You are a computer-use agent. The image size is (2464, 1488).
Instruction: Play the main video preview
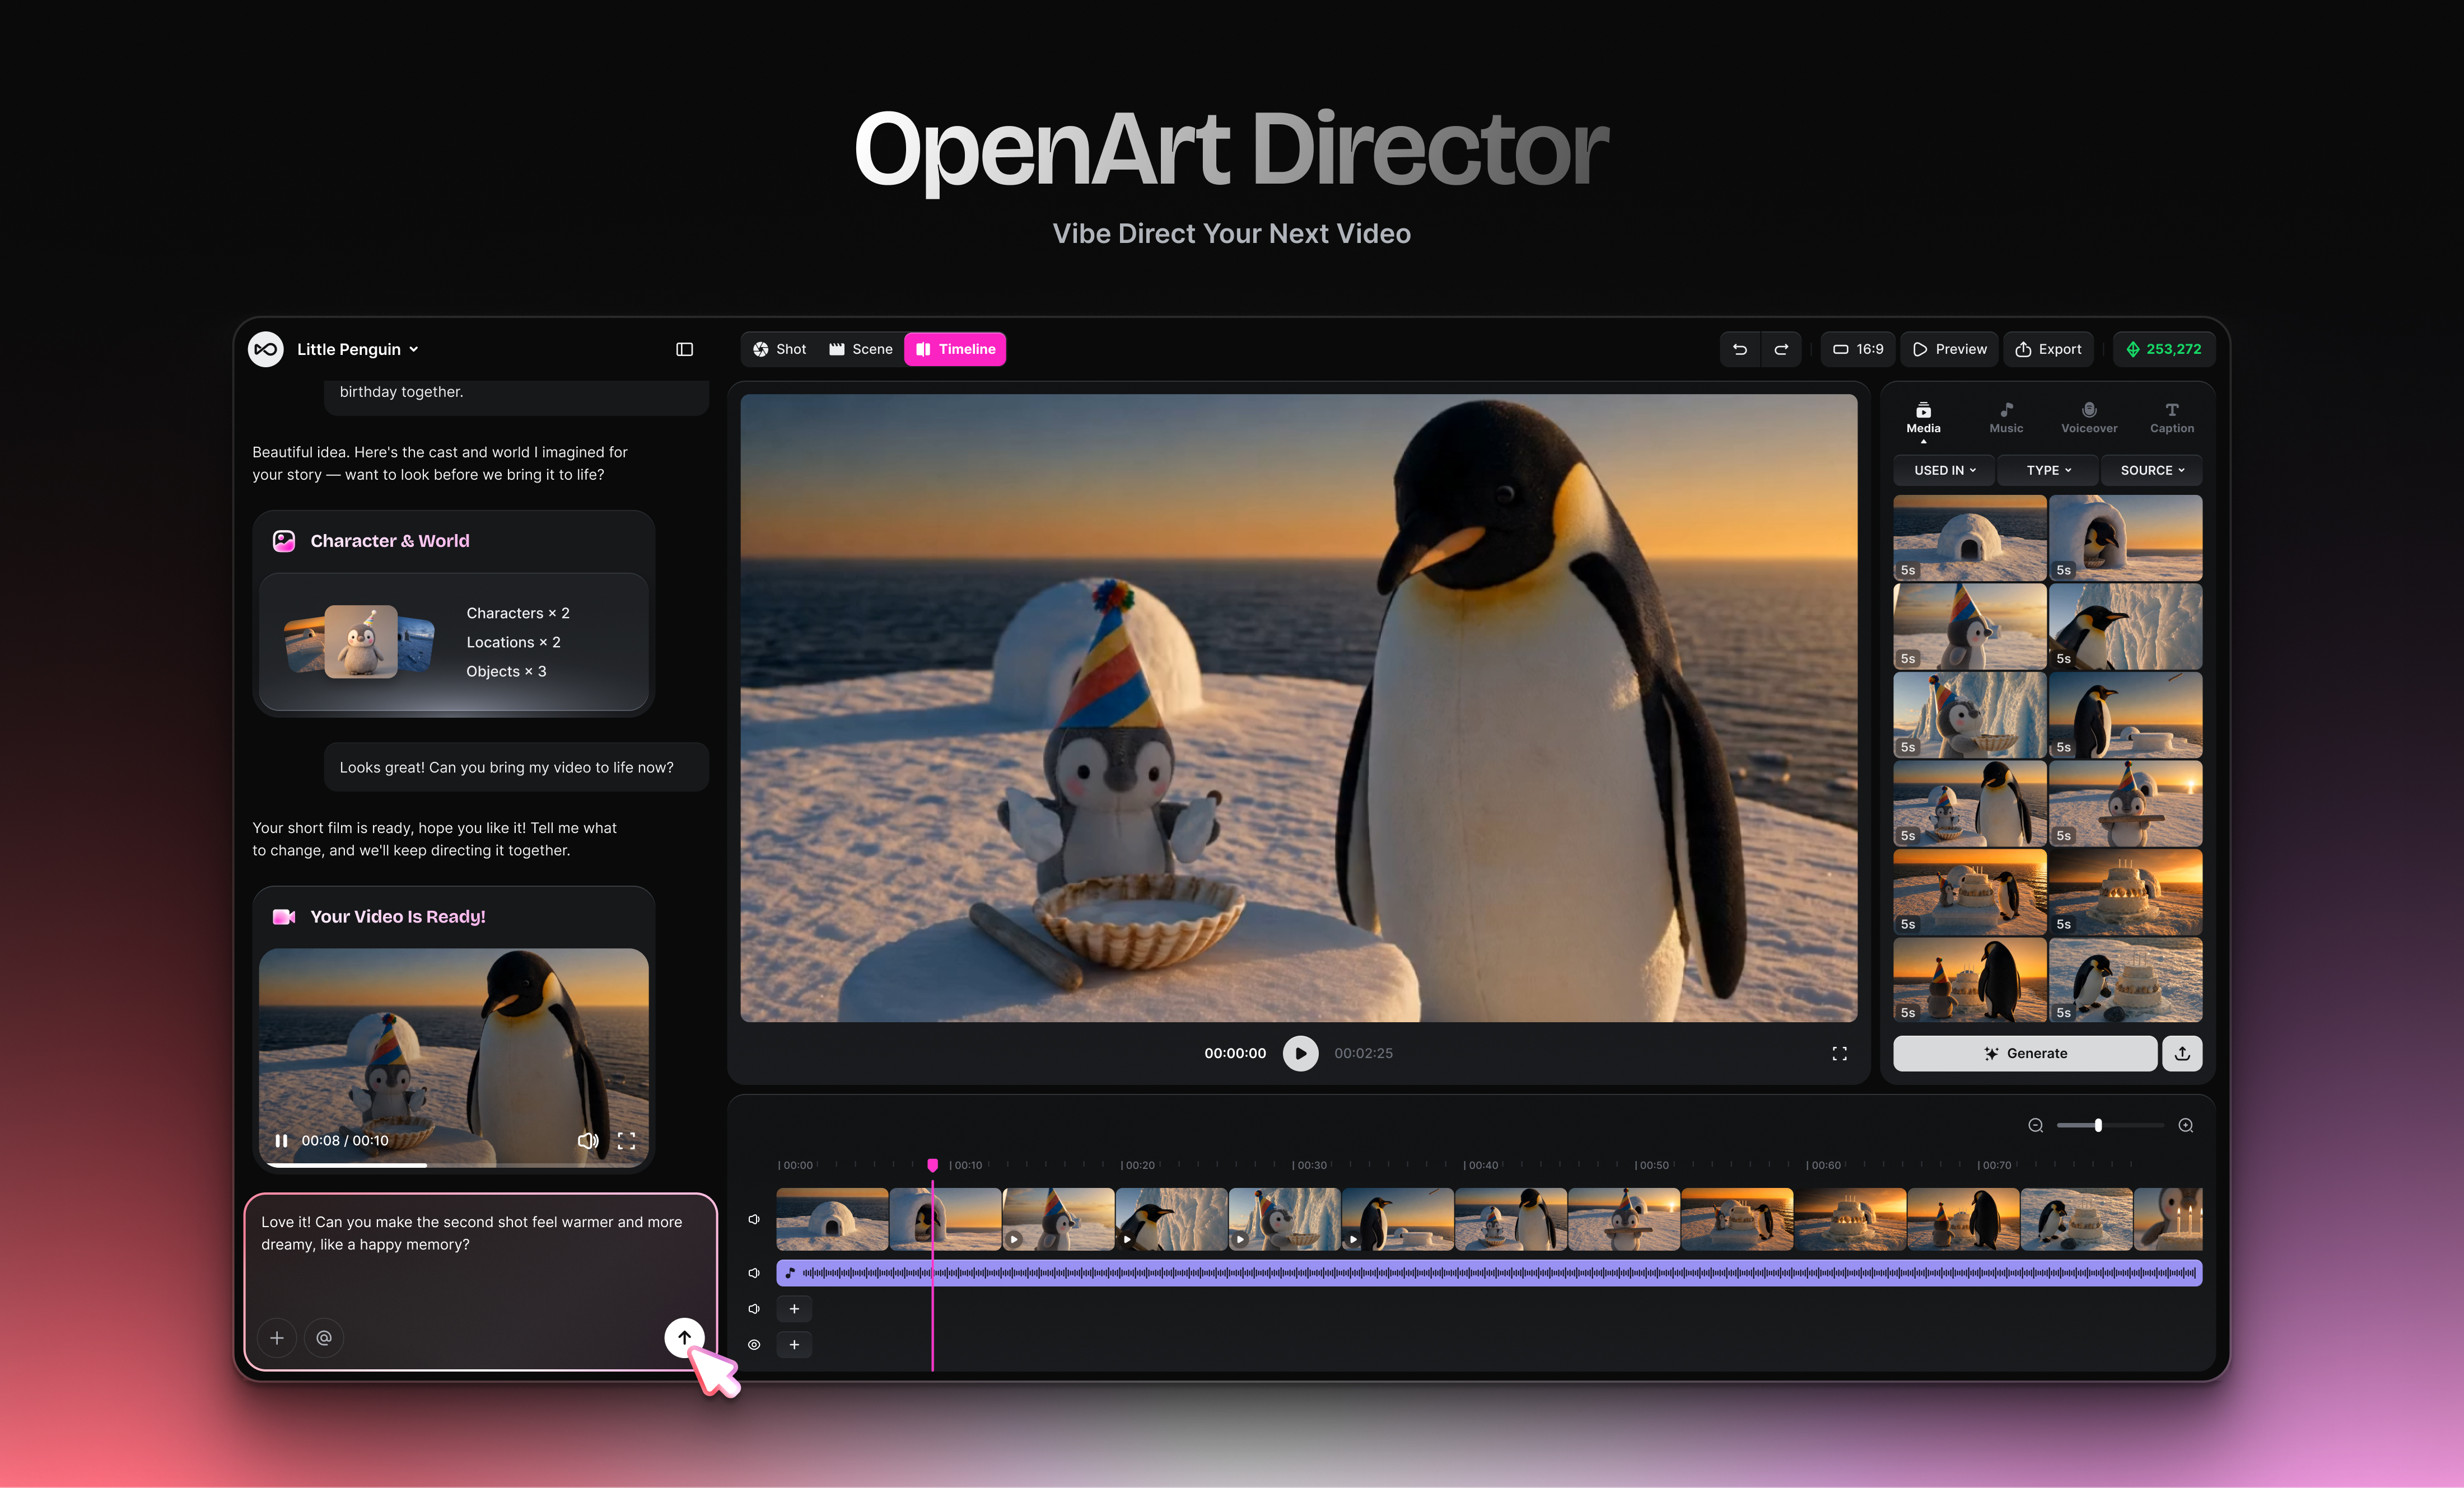1300,1053
